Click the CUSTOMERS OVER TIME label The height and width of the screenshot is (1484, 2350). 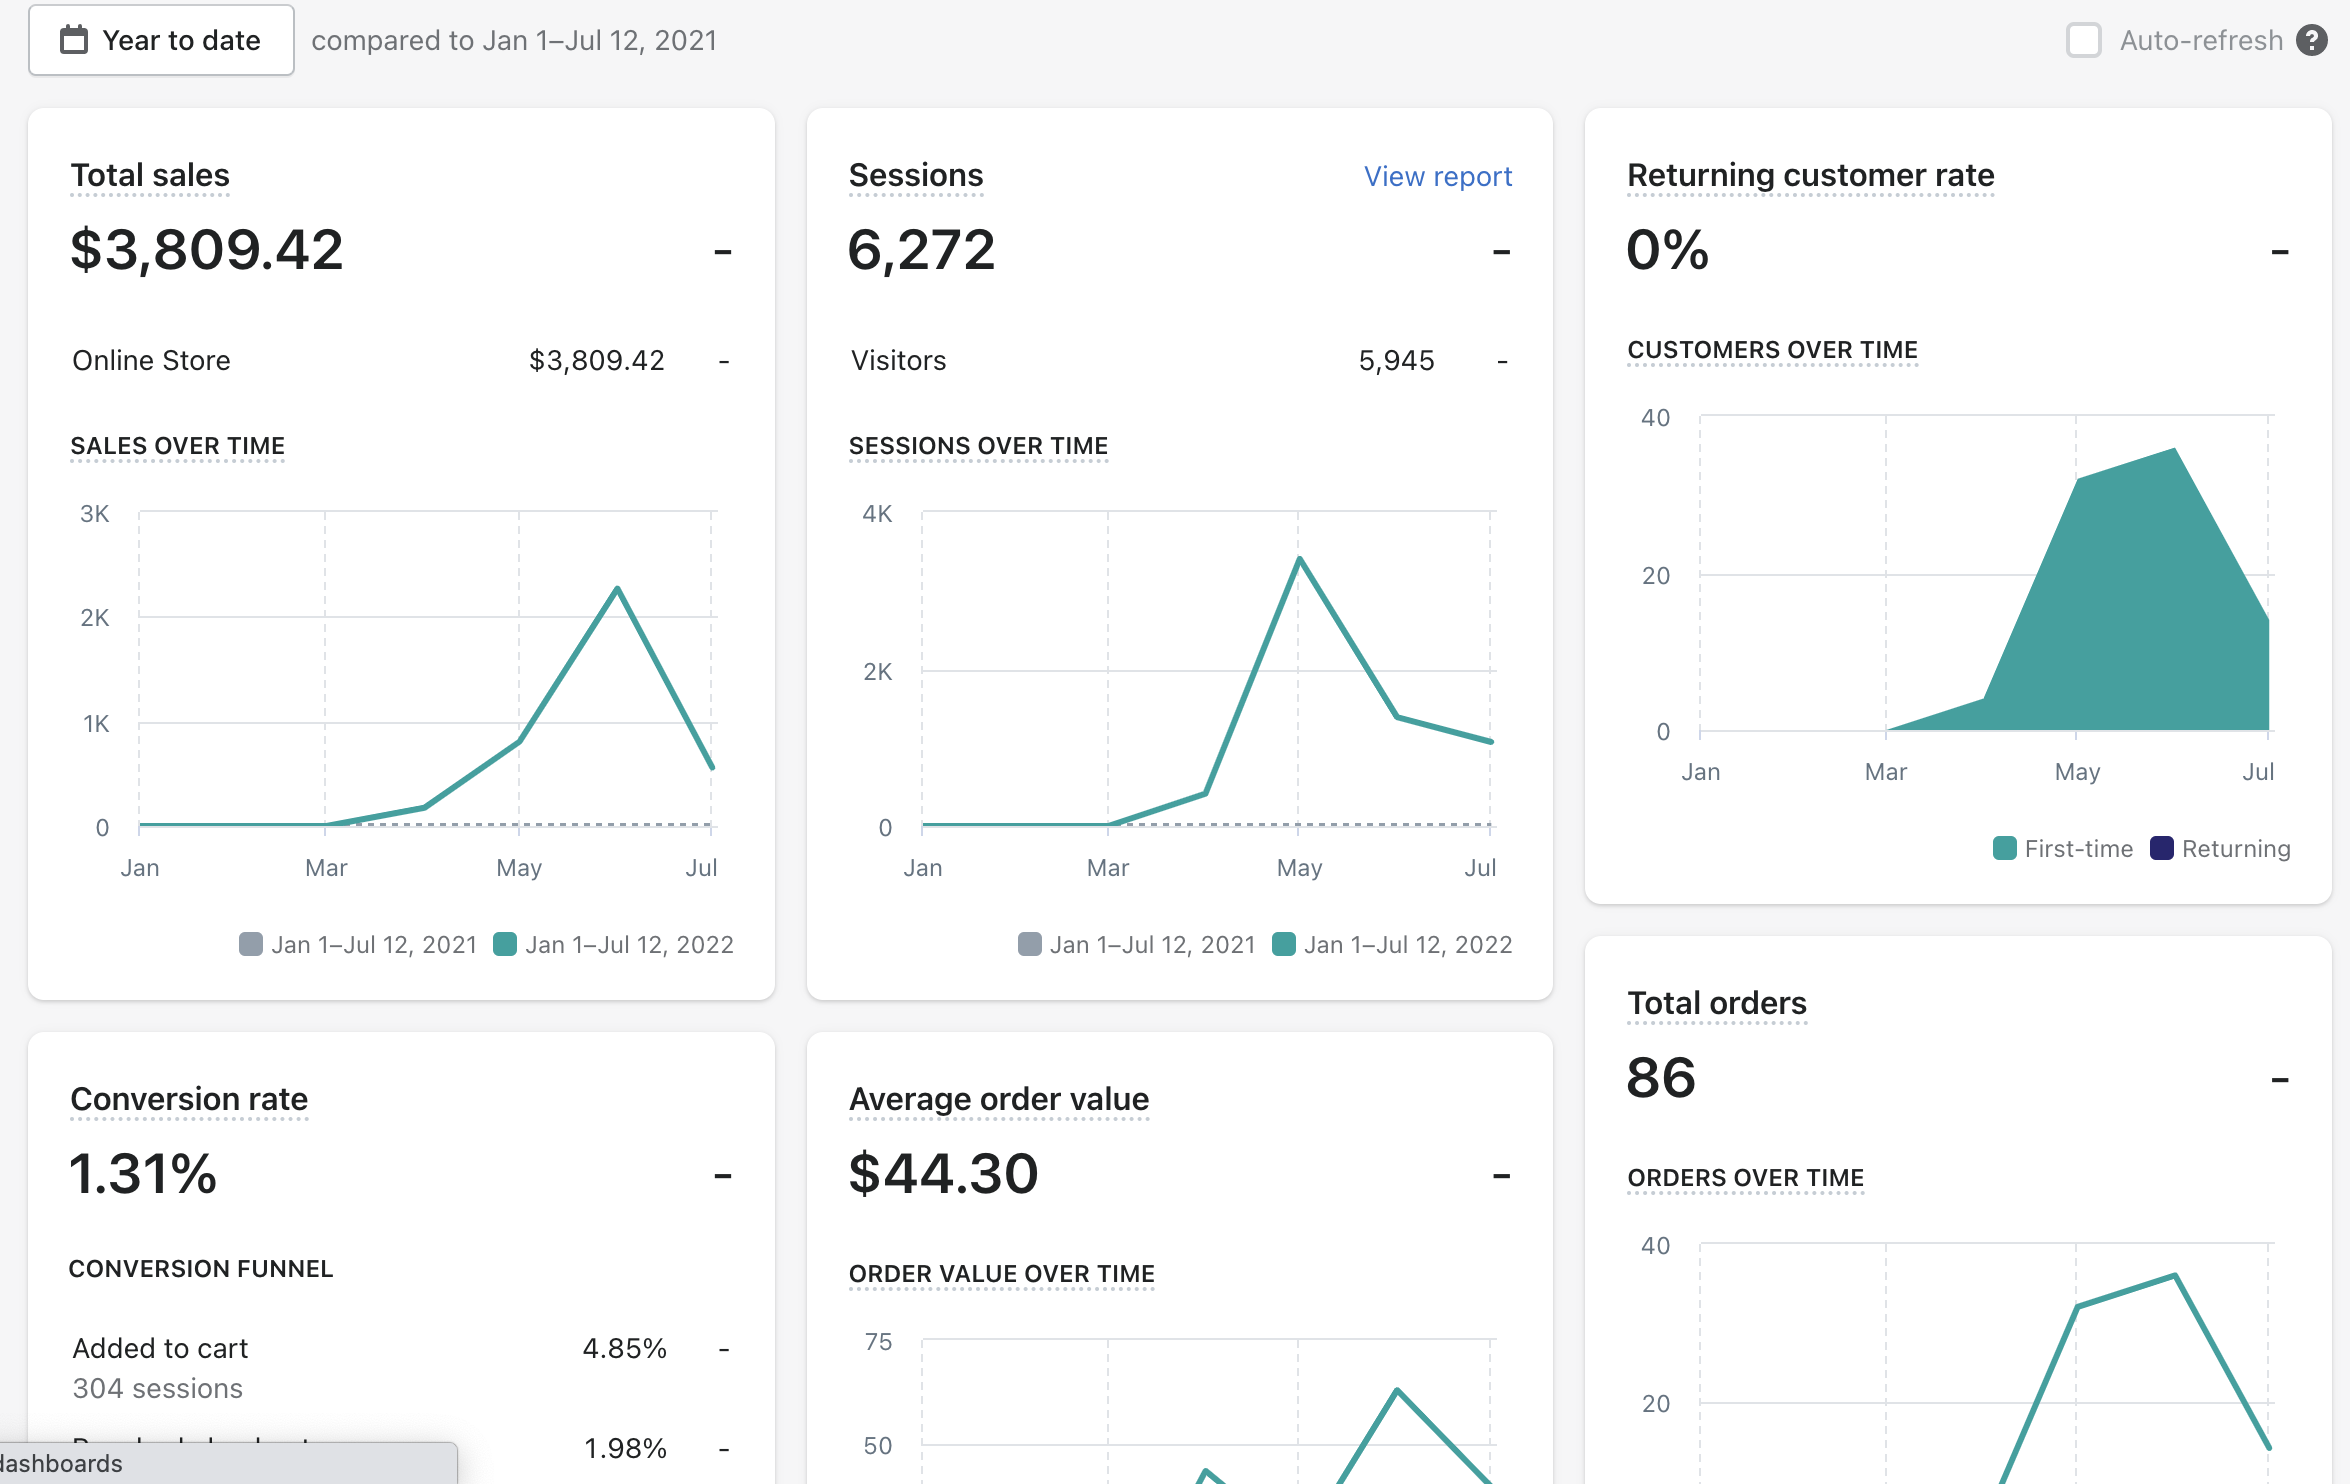coord(1772,350)
